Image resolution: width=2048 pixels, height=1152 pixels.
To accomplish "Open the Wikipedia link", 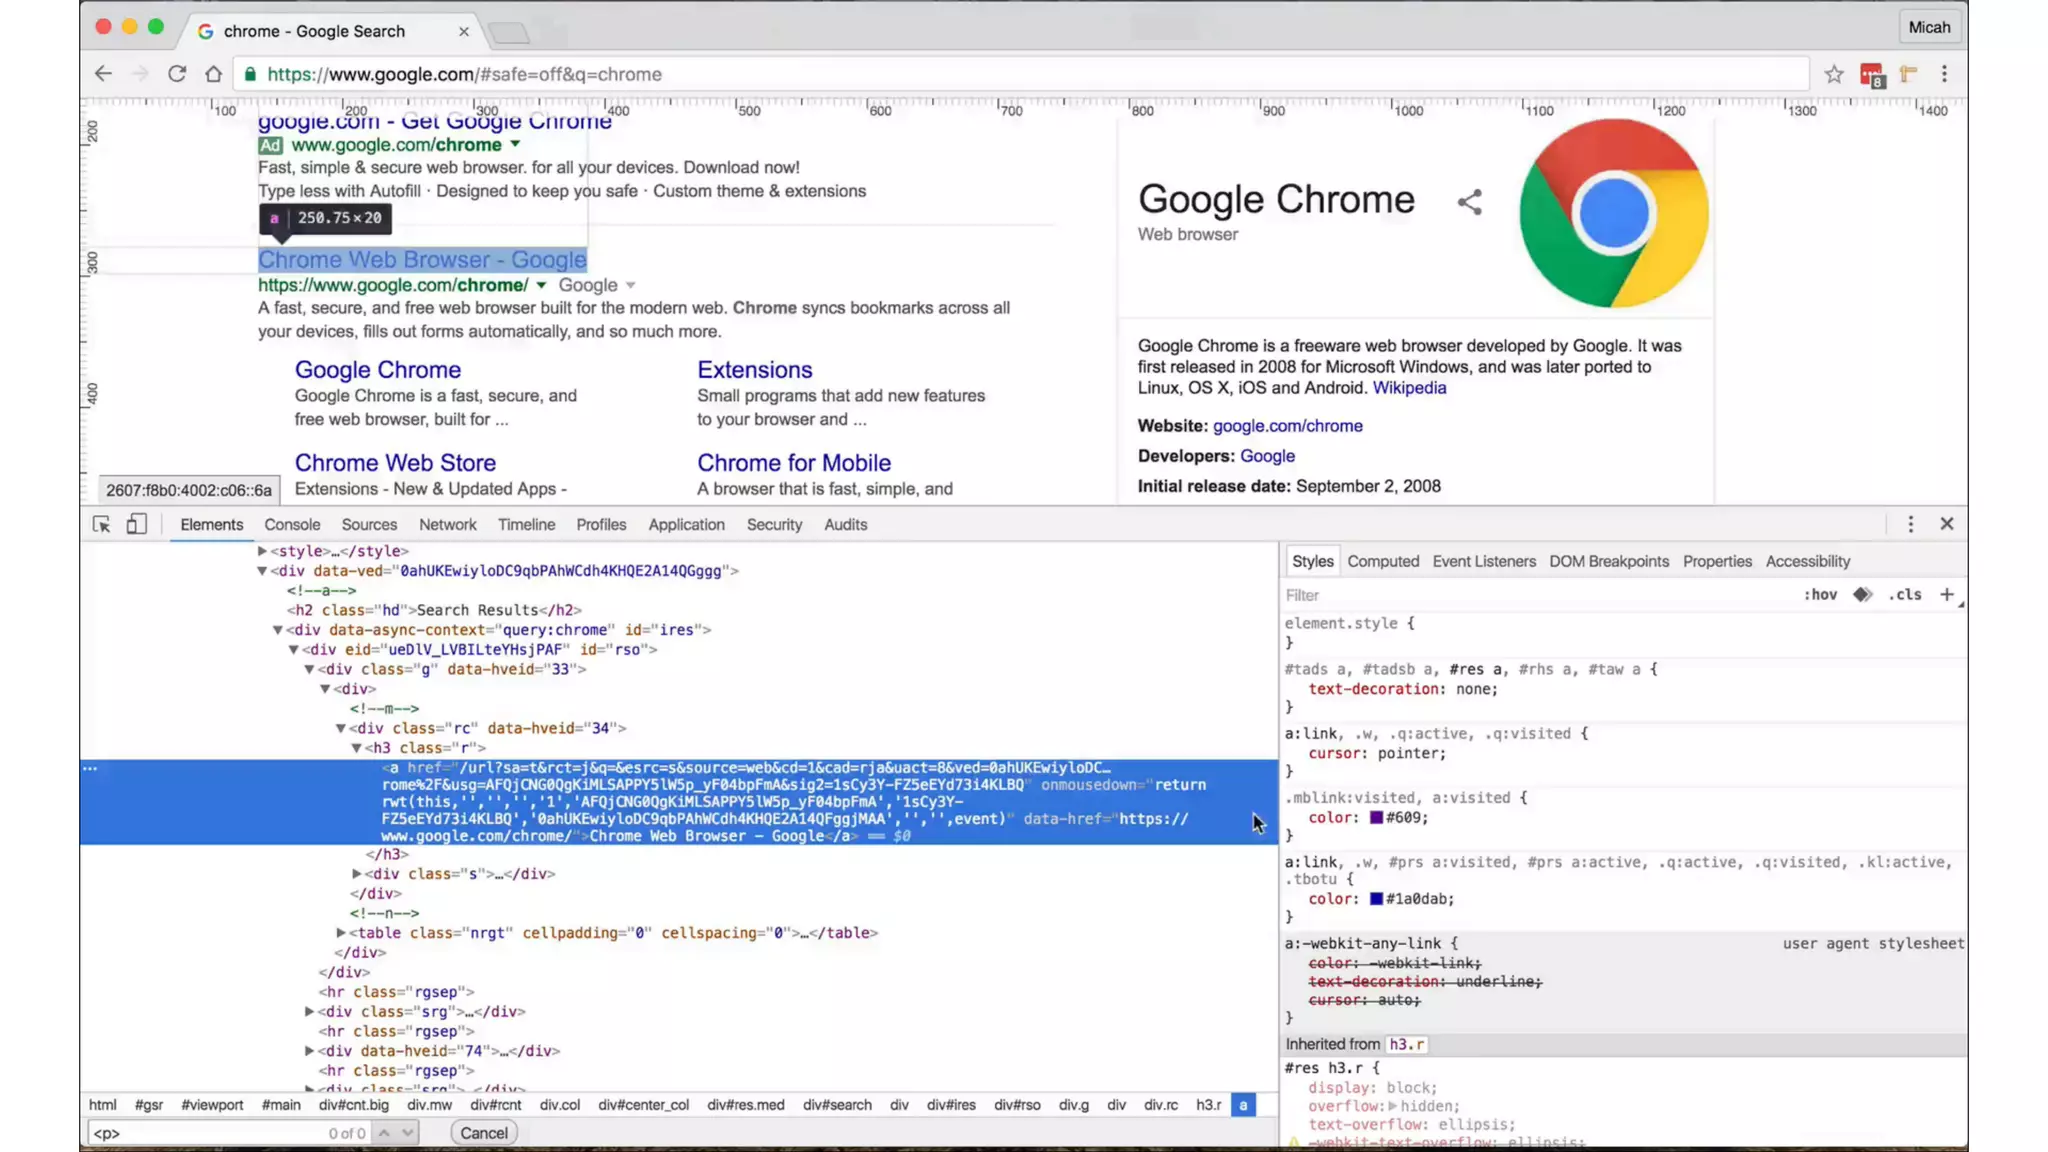I will 1408,388.
